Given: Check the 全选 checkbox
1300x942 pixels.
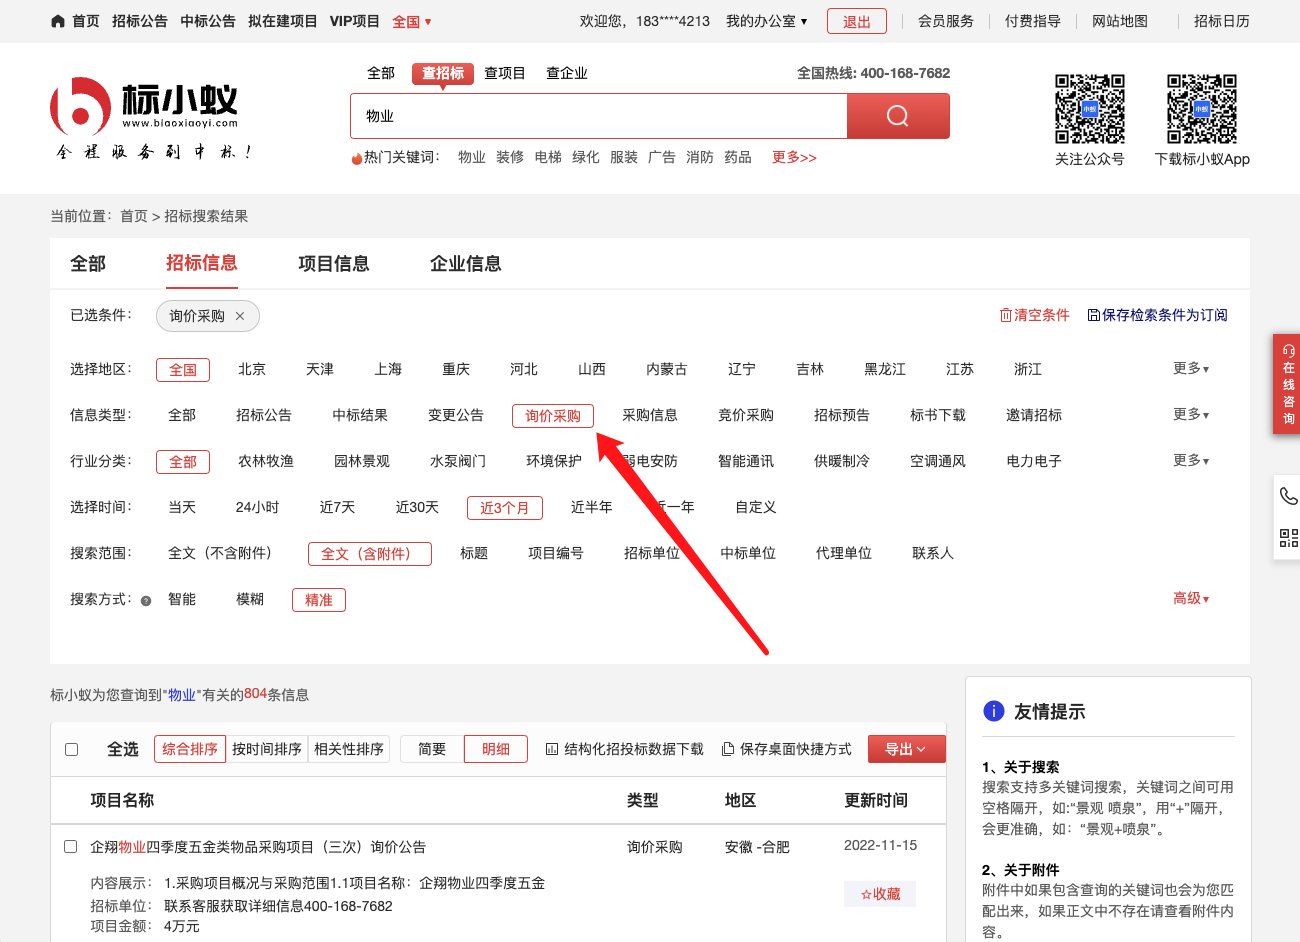Looking at the screenshot, I should tap(72, 749).
